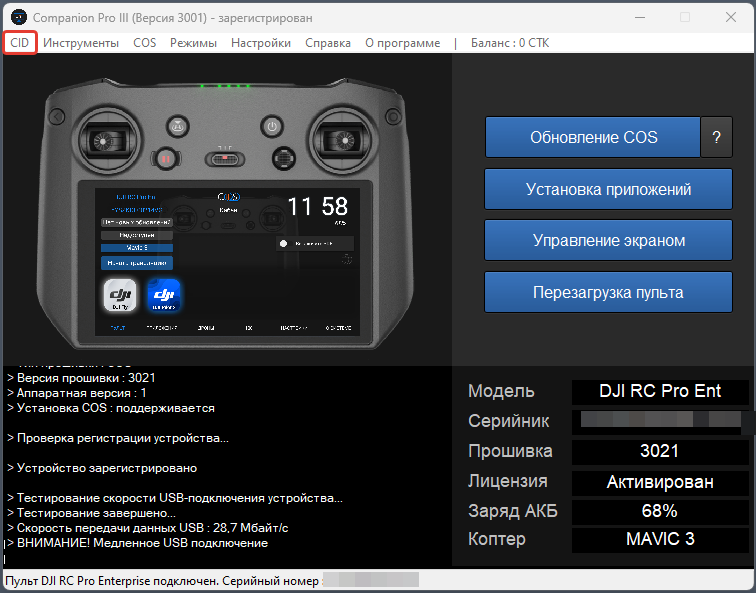Open the О программе menu
Viewport: 756px width, 593px height.
[x=403, y=43]
